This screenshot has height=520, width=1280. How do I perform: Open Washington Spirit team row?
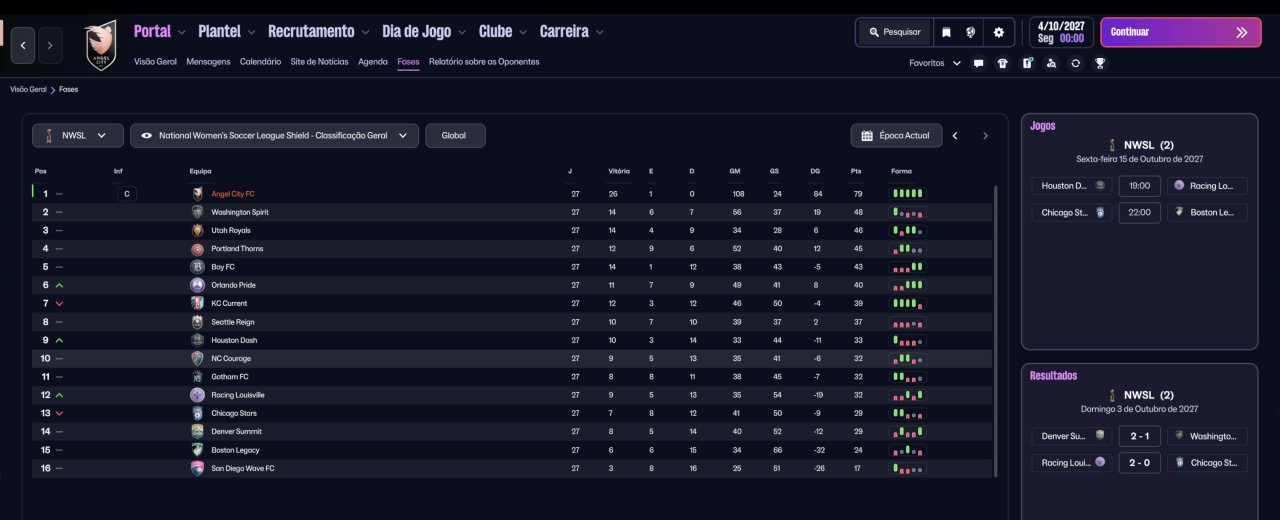[x=514, y=212]
